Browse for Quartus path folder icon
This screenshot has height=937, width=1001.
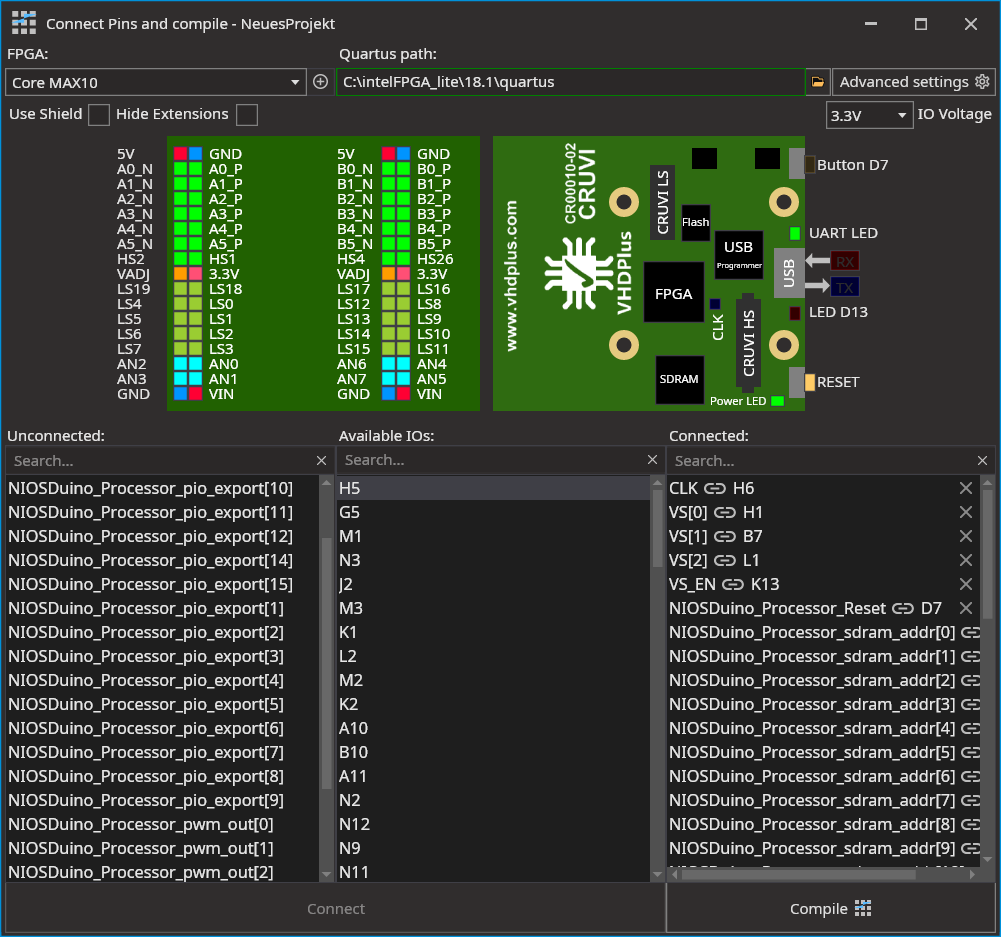pos(818,82)
